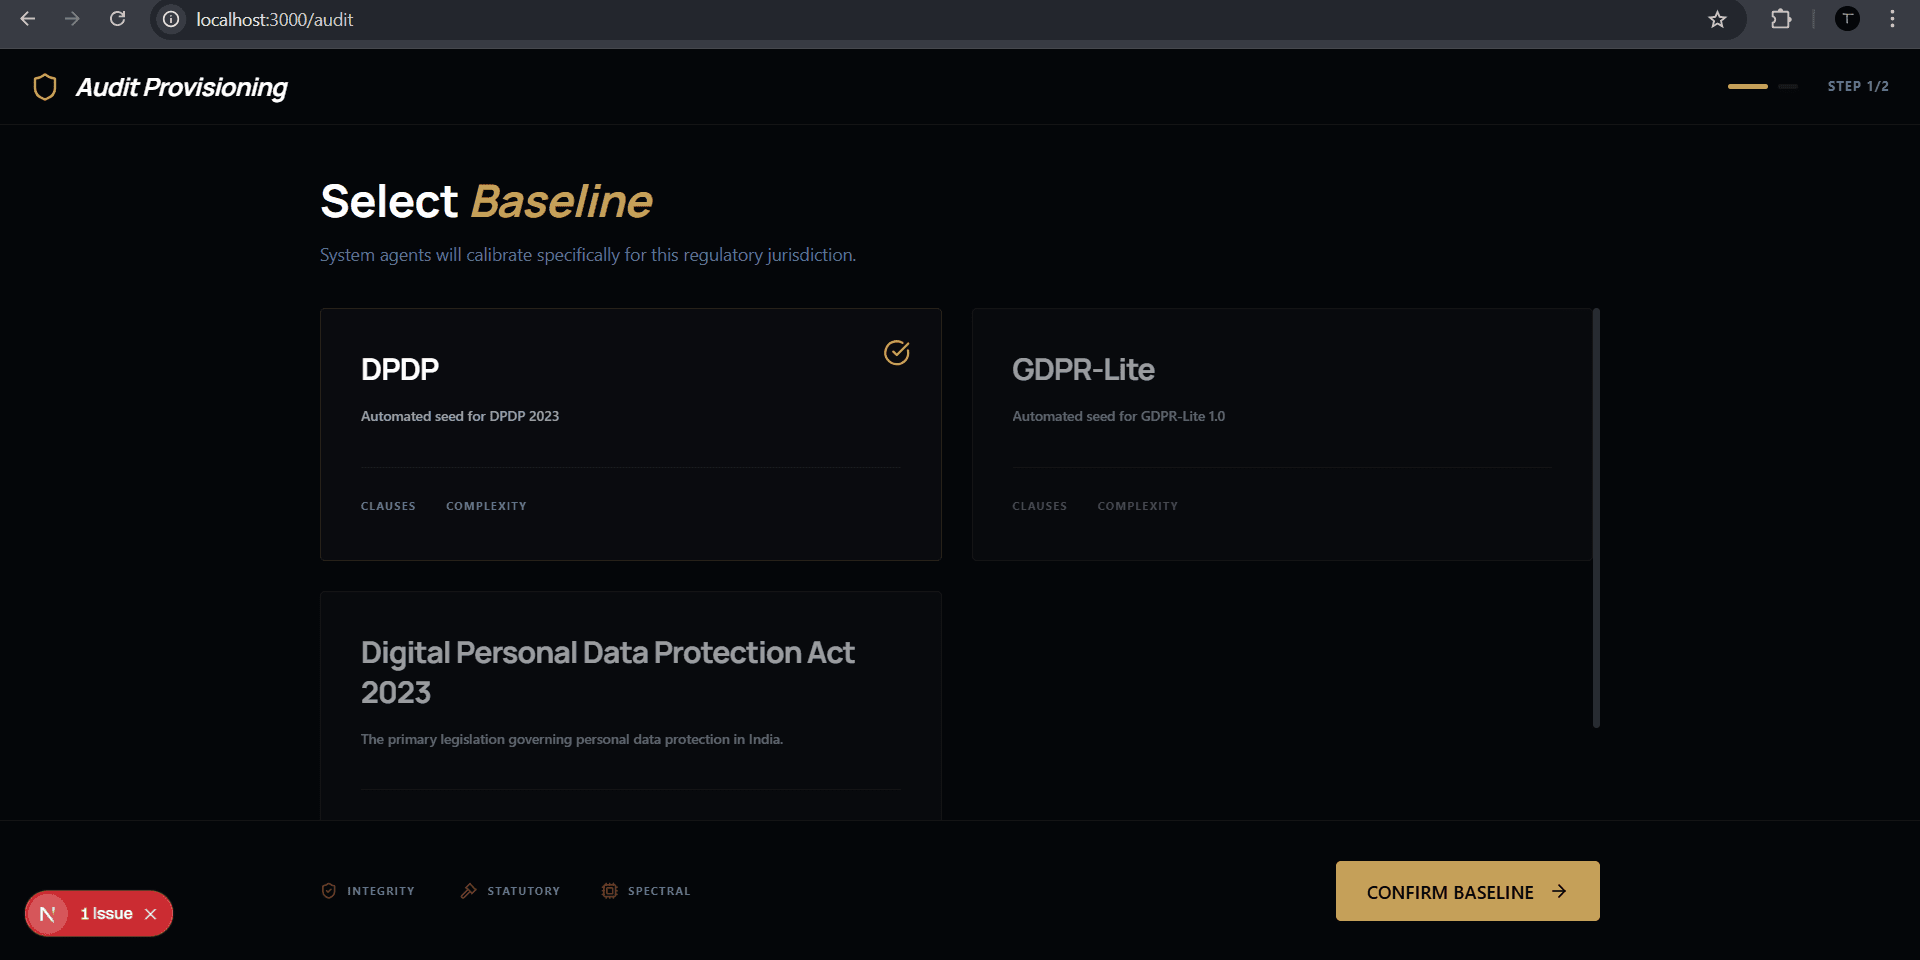Click CLAUSES label on GDPR-Lite card
The image size is (1920, 960).
(x=1039, y=506)
